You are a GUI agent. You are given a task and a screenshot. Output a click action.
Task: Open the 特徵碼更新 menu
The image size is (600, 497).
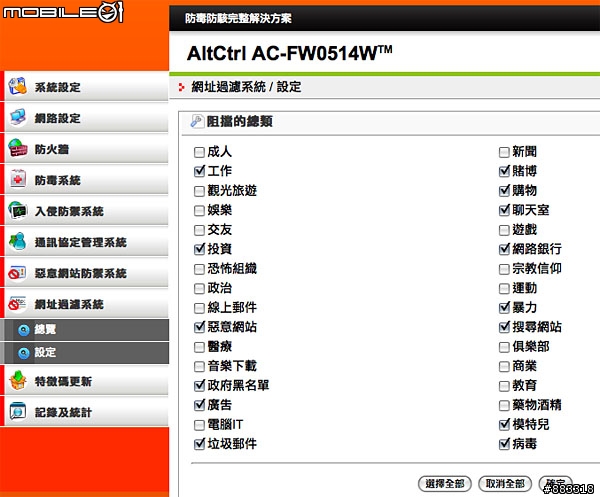click(x=86, y=381)
